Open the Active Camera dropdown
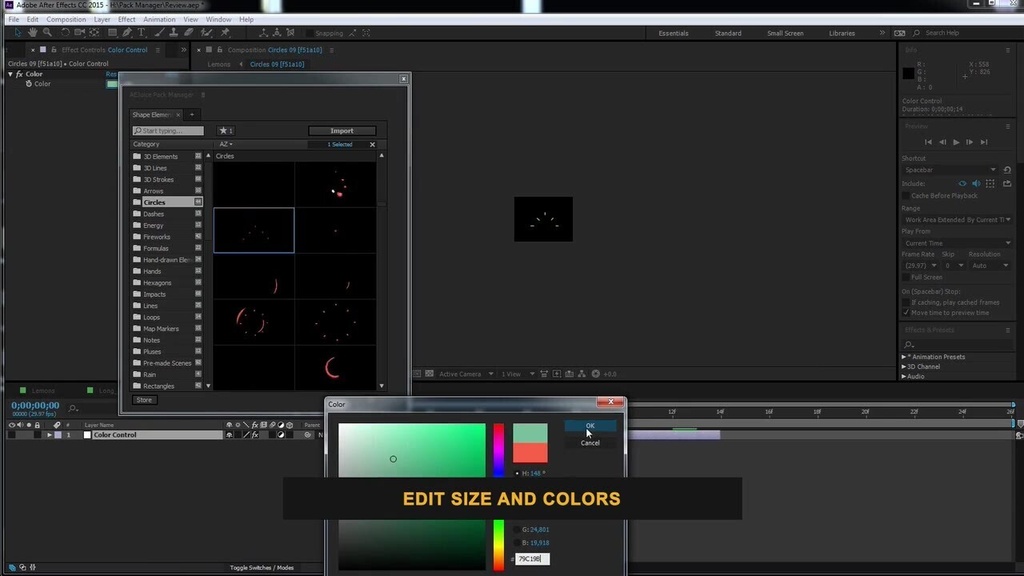Screen dimensions: 1024x576 [466, 374]
